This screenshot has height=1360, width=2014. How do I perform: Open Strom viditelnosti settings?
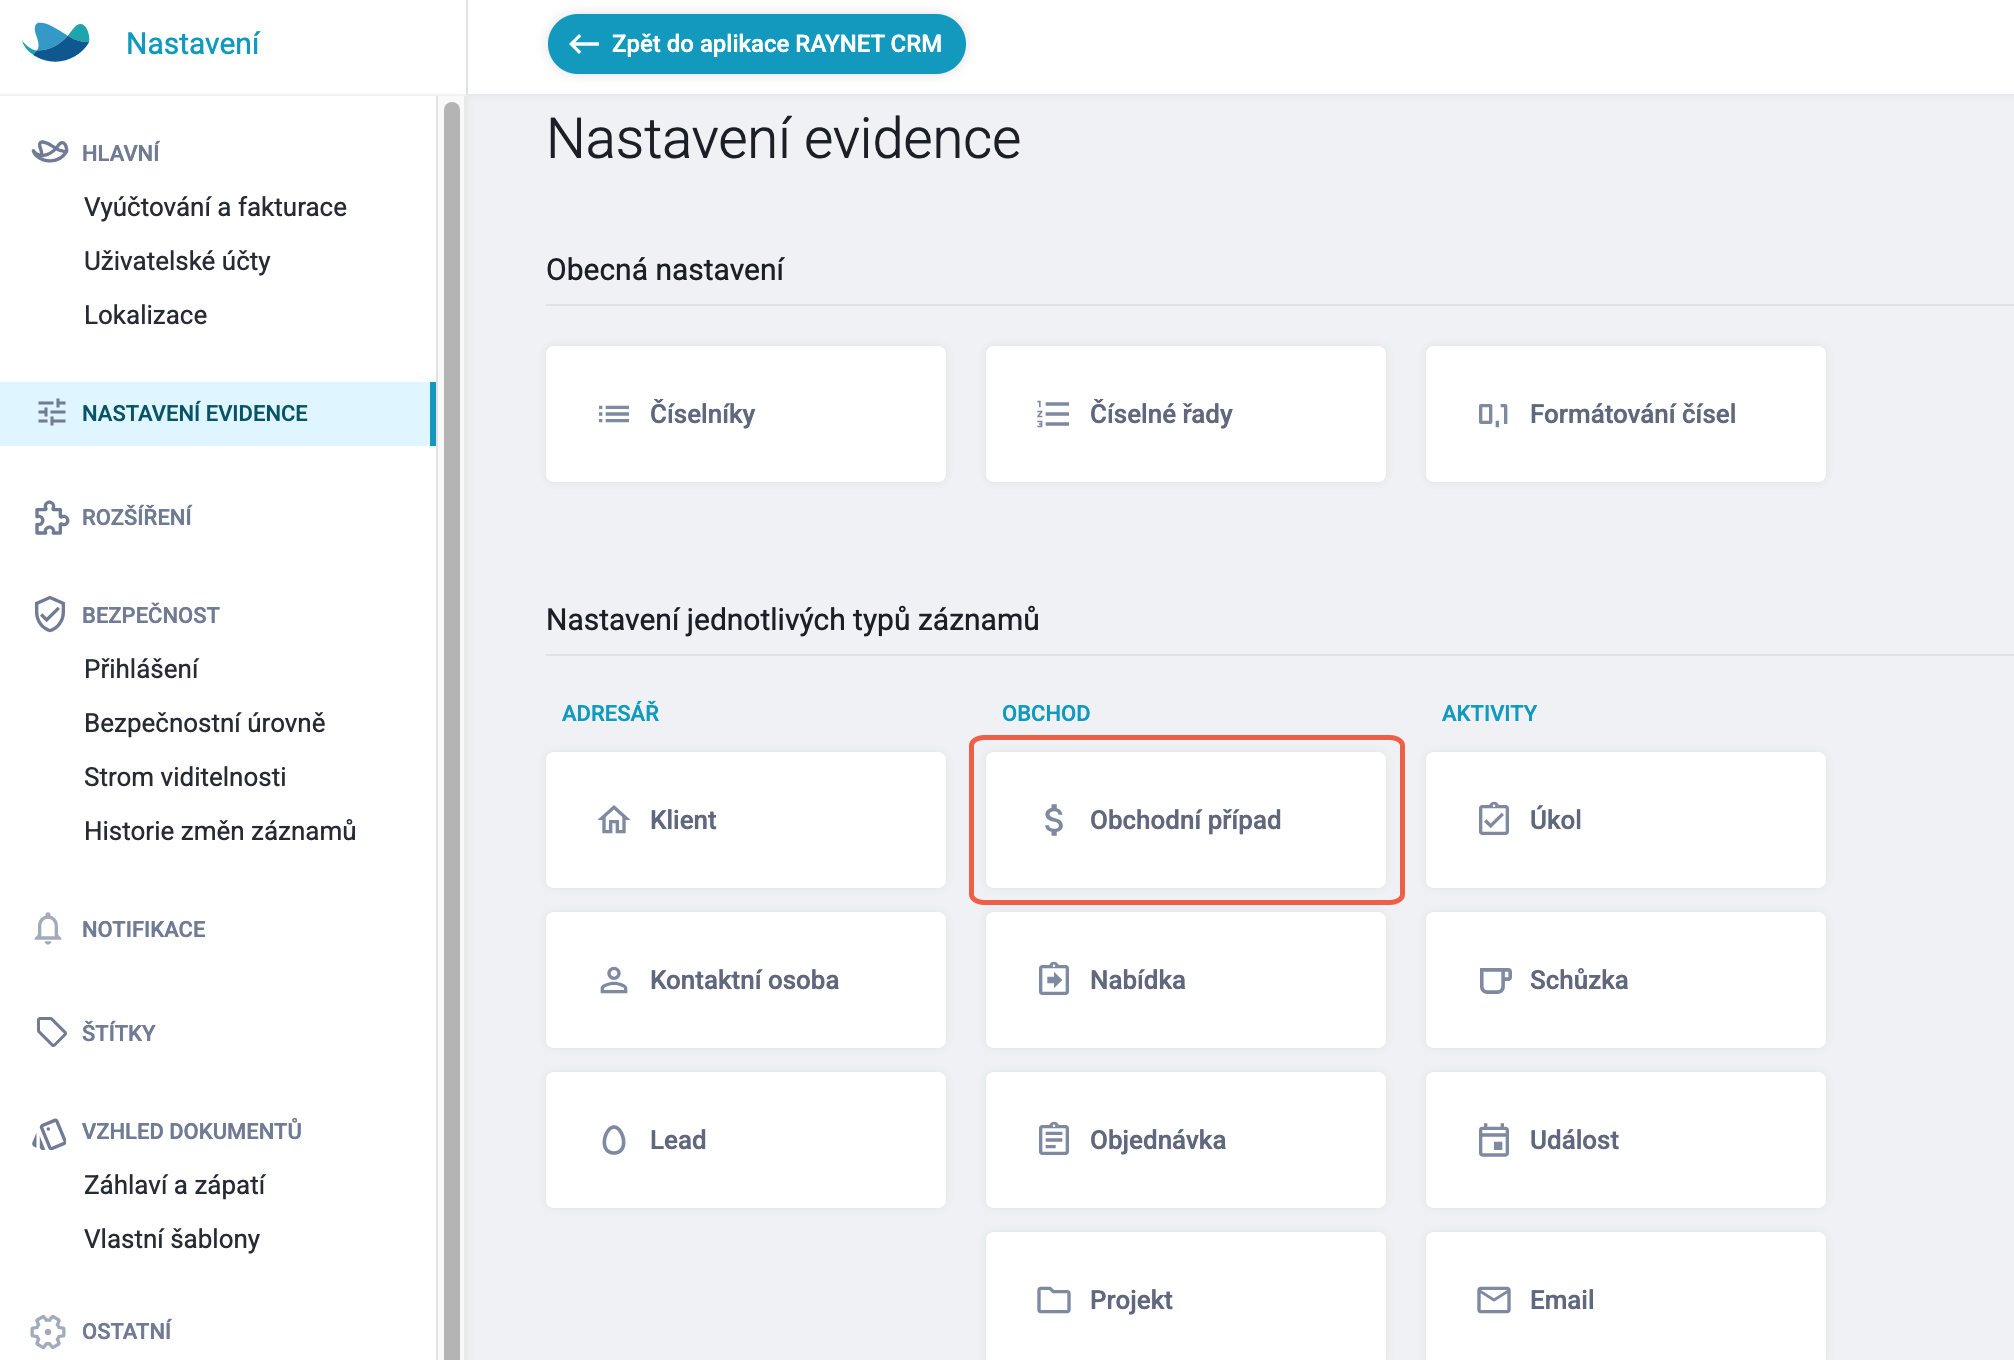coord(185,777)
